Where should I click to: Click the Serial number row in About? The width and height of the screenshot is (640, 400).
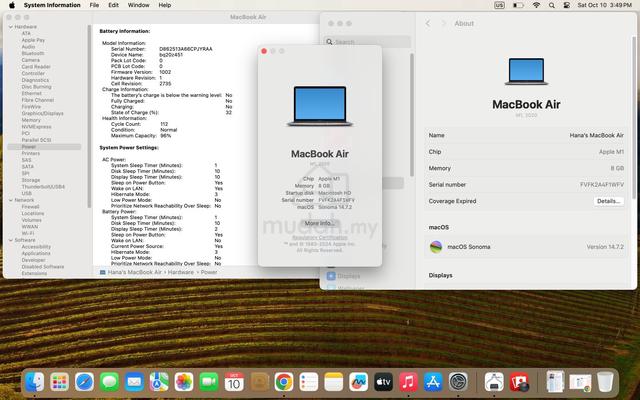click(x=526, y=185)
